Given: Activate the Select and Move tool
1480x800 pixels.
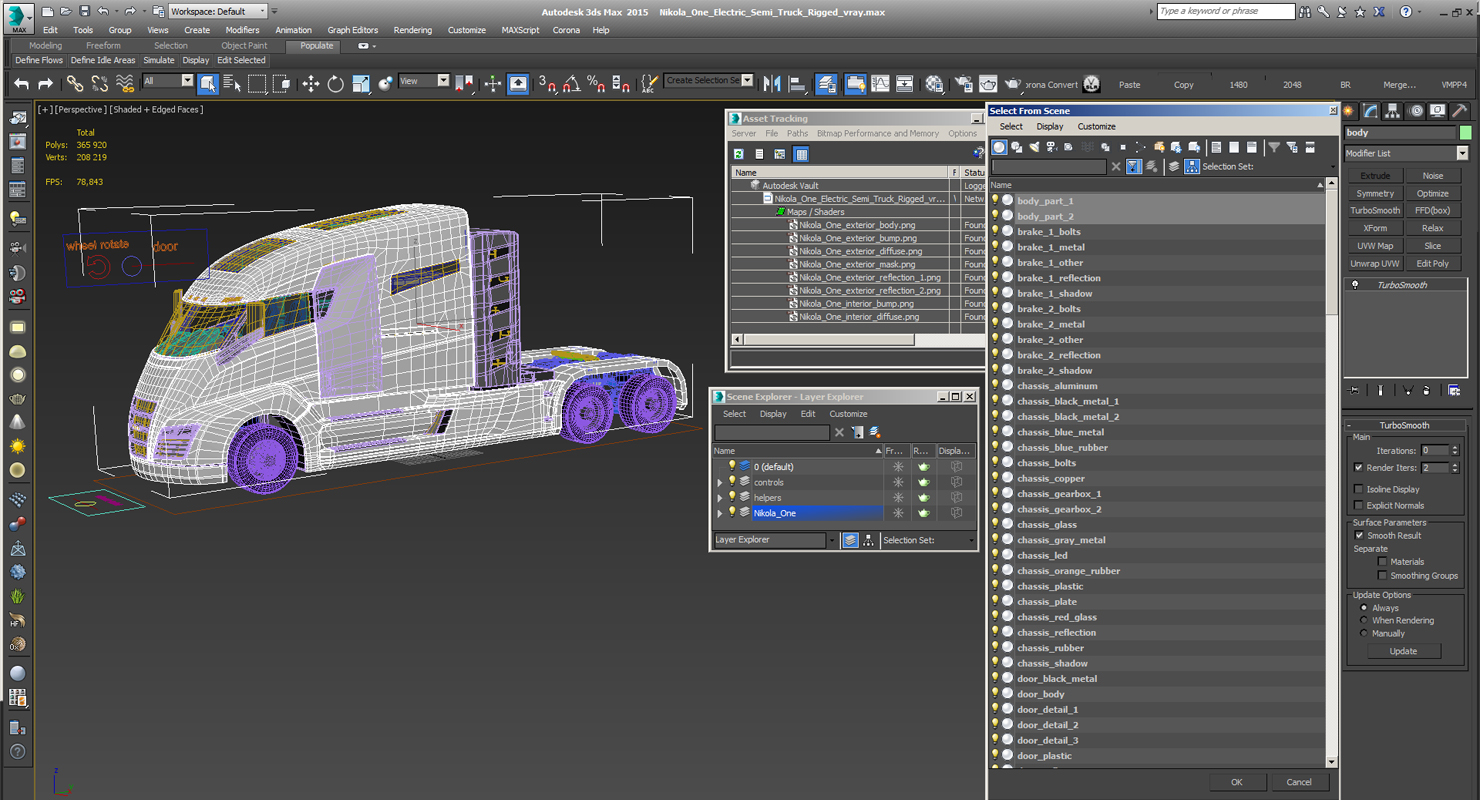Looking at the screenshot, I should pyautogui.click(x=311, y=84).
